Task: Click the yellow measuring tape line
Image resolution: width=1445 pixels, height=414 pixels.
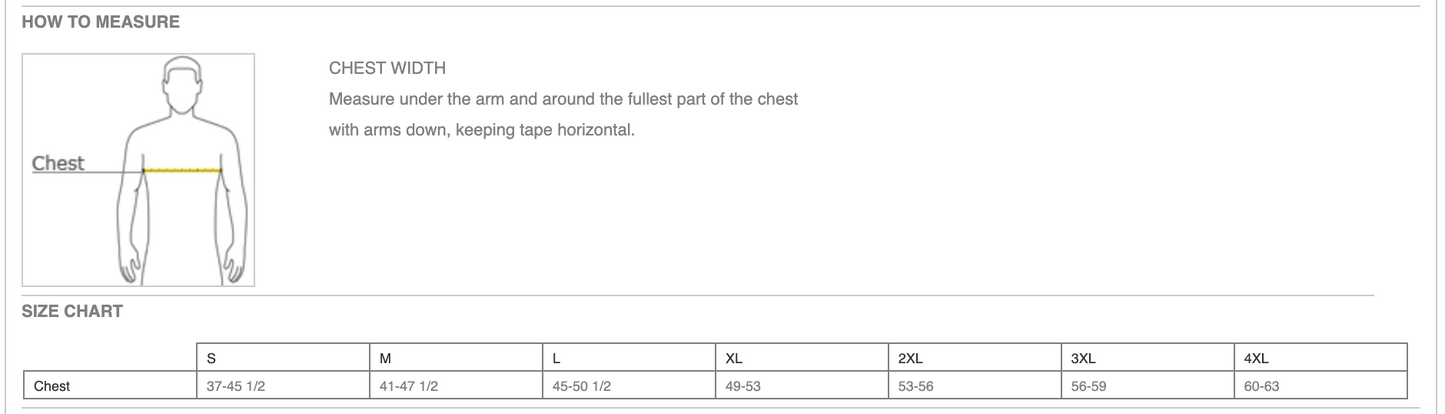Action: 182,171
